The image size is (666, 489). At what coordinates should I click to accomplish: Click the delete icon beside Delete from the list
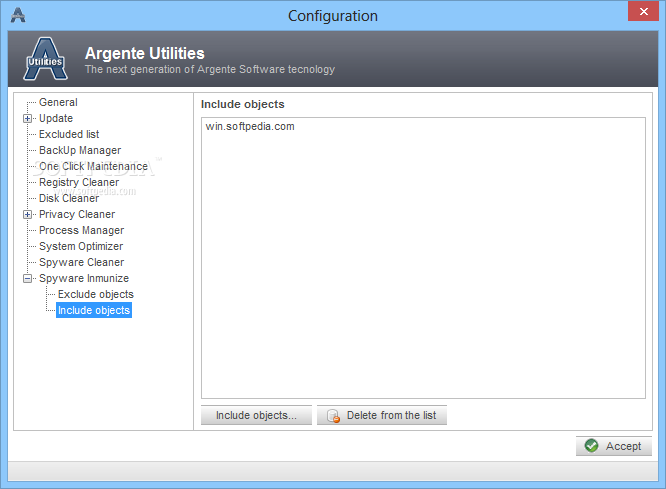pyautogui.click(x=333, y=416)
